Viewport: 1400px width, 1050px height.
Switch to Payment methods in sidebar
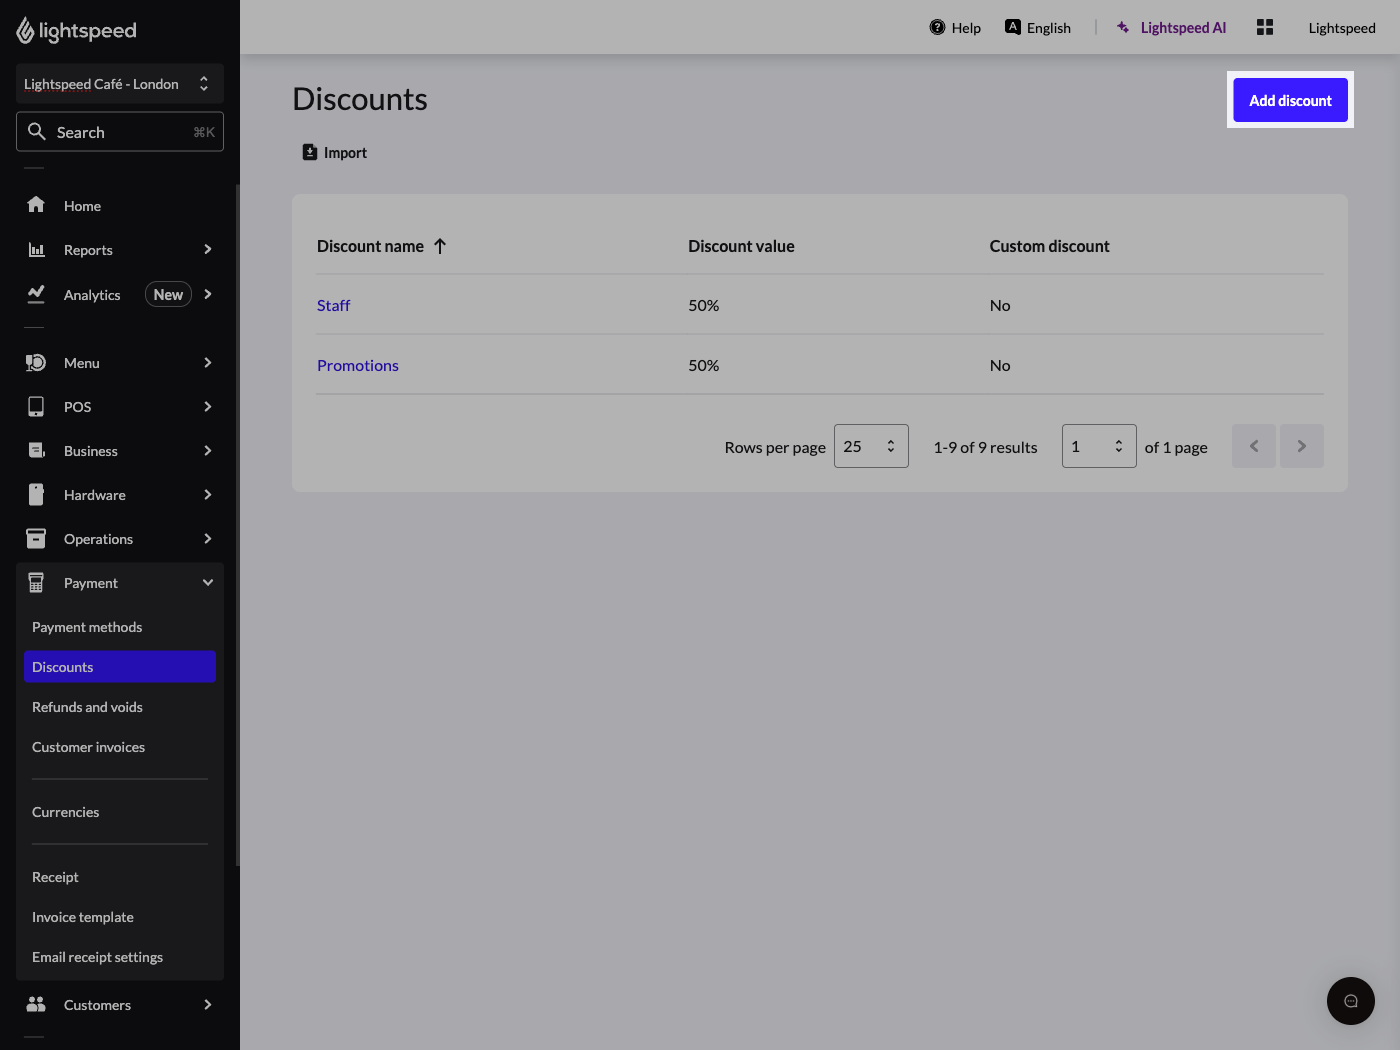(87, 626)
